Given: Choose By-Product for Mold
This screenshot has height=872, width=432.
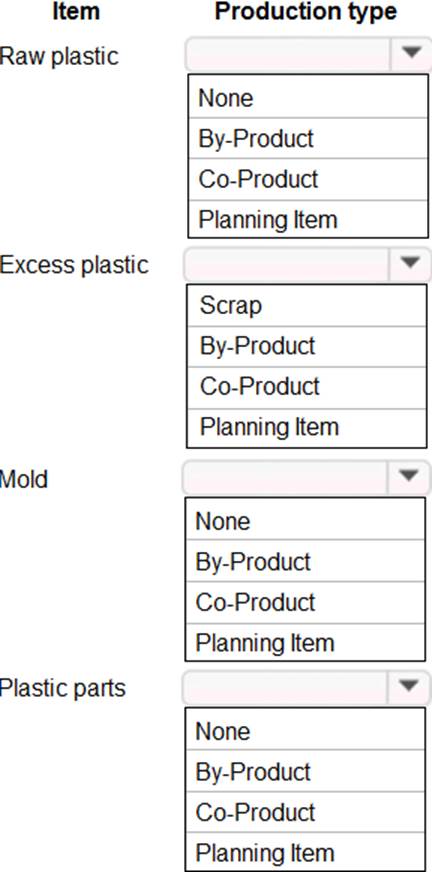Looking at the screenshot, I should (x=305, y=561).
